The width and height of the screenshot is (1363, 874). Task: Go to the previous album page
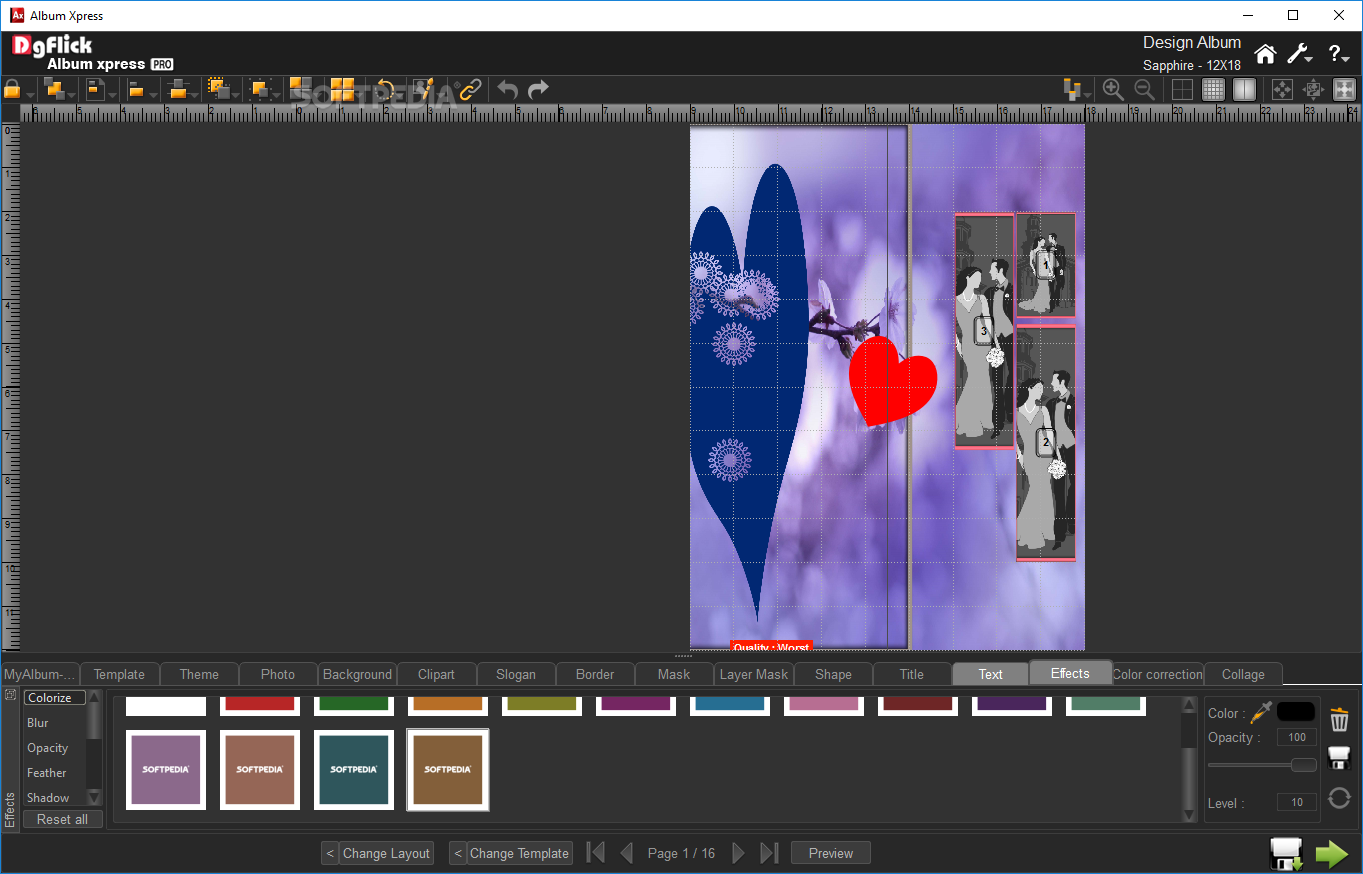[x=626, y=853]
